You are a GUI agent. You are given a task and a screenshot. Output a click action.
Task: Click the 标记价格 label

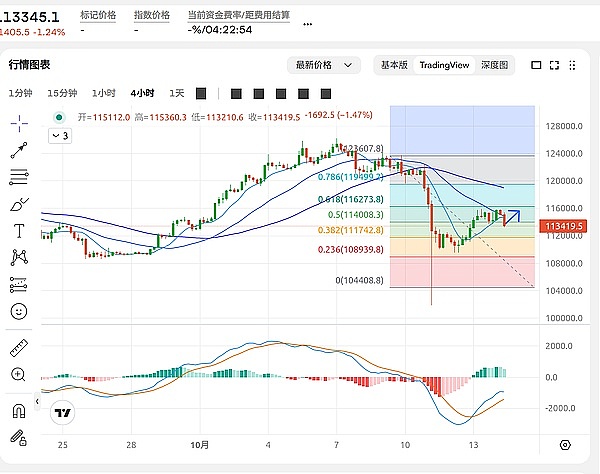tap(97, 16)
